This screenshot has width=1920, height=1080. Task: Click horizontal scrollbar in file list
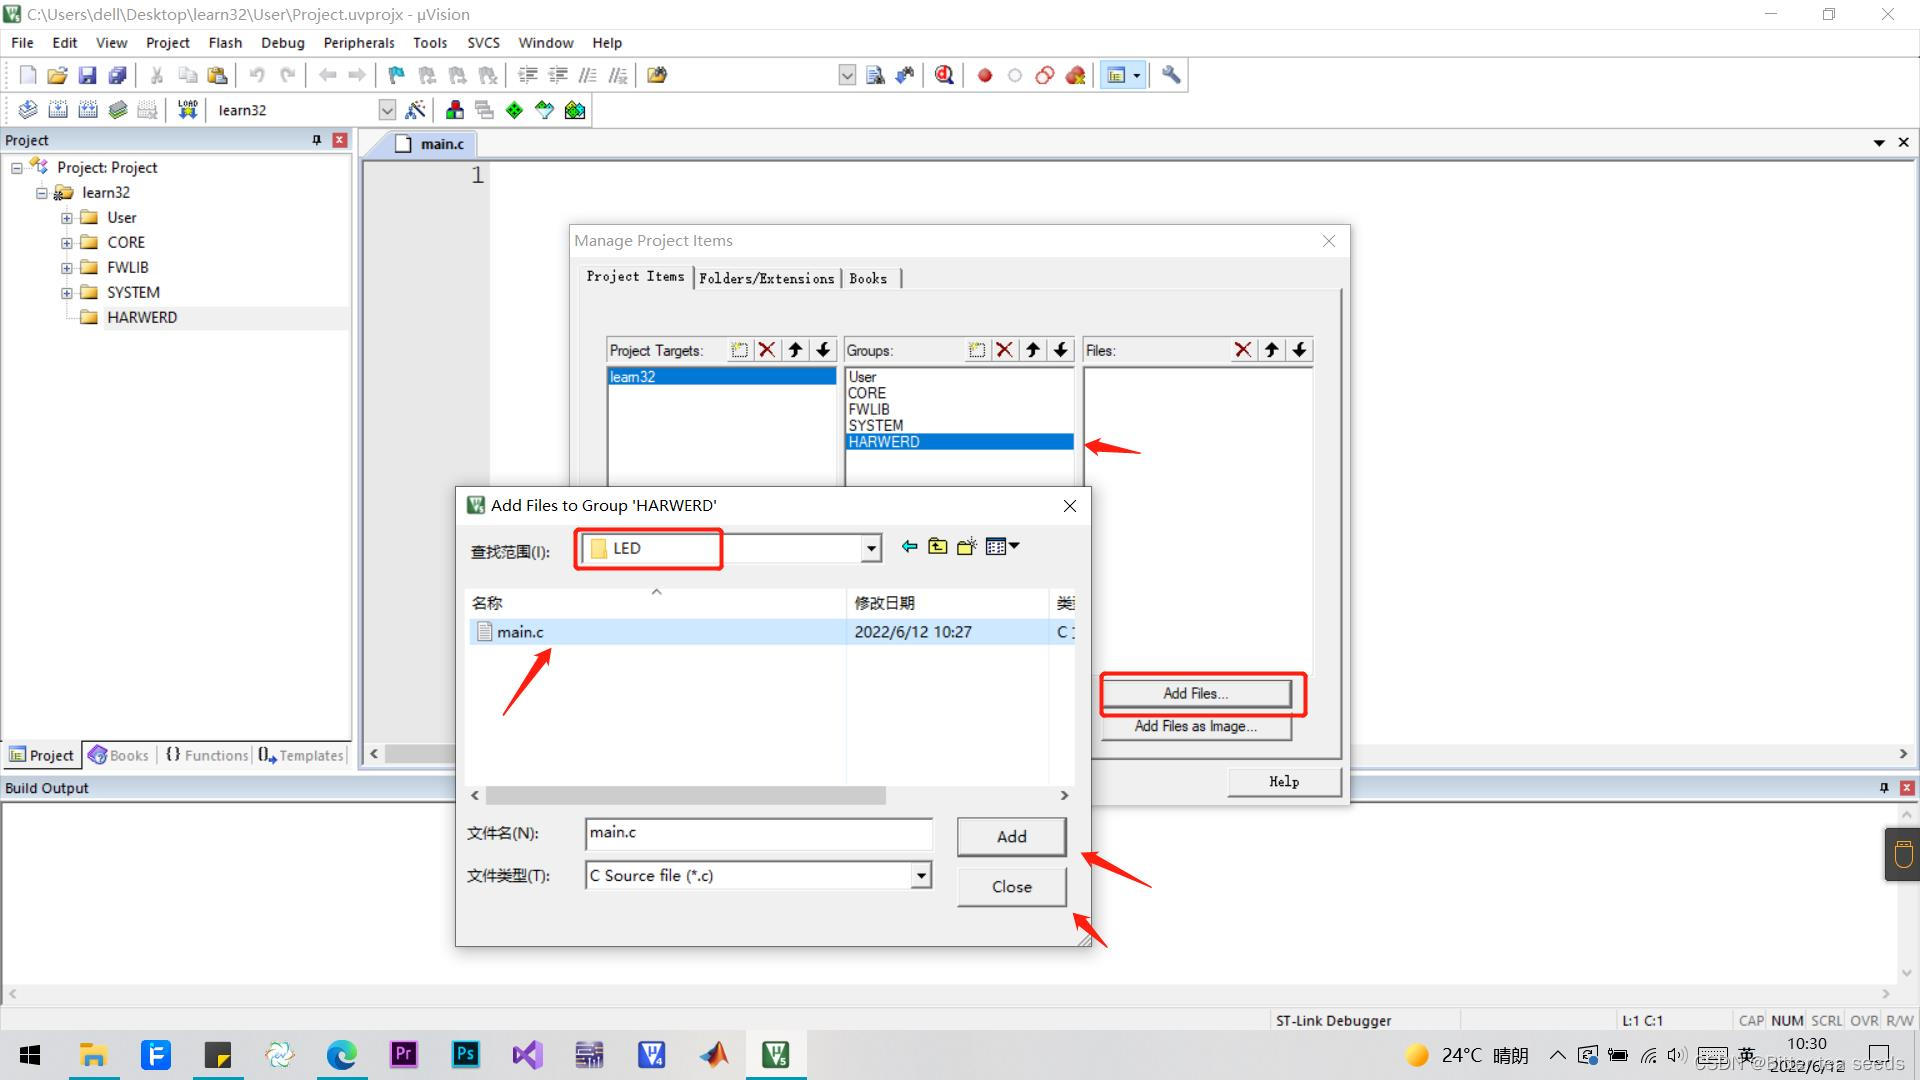tap(685, 795)
